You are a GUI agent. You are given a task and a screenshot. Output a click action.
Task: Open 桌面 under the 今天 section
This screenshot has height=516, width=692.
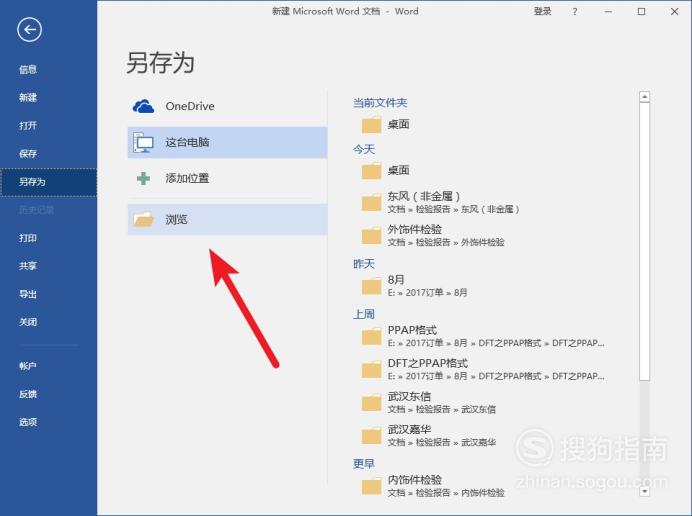pos(398,170)
